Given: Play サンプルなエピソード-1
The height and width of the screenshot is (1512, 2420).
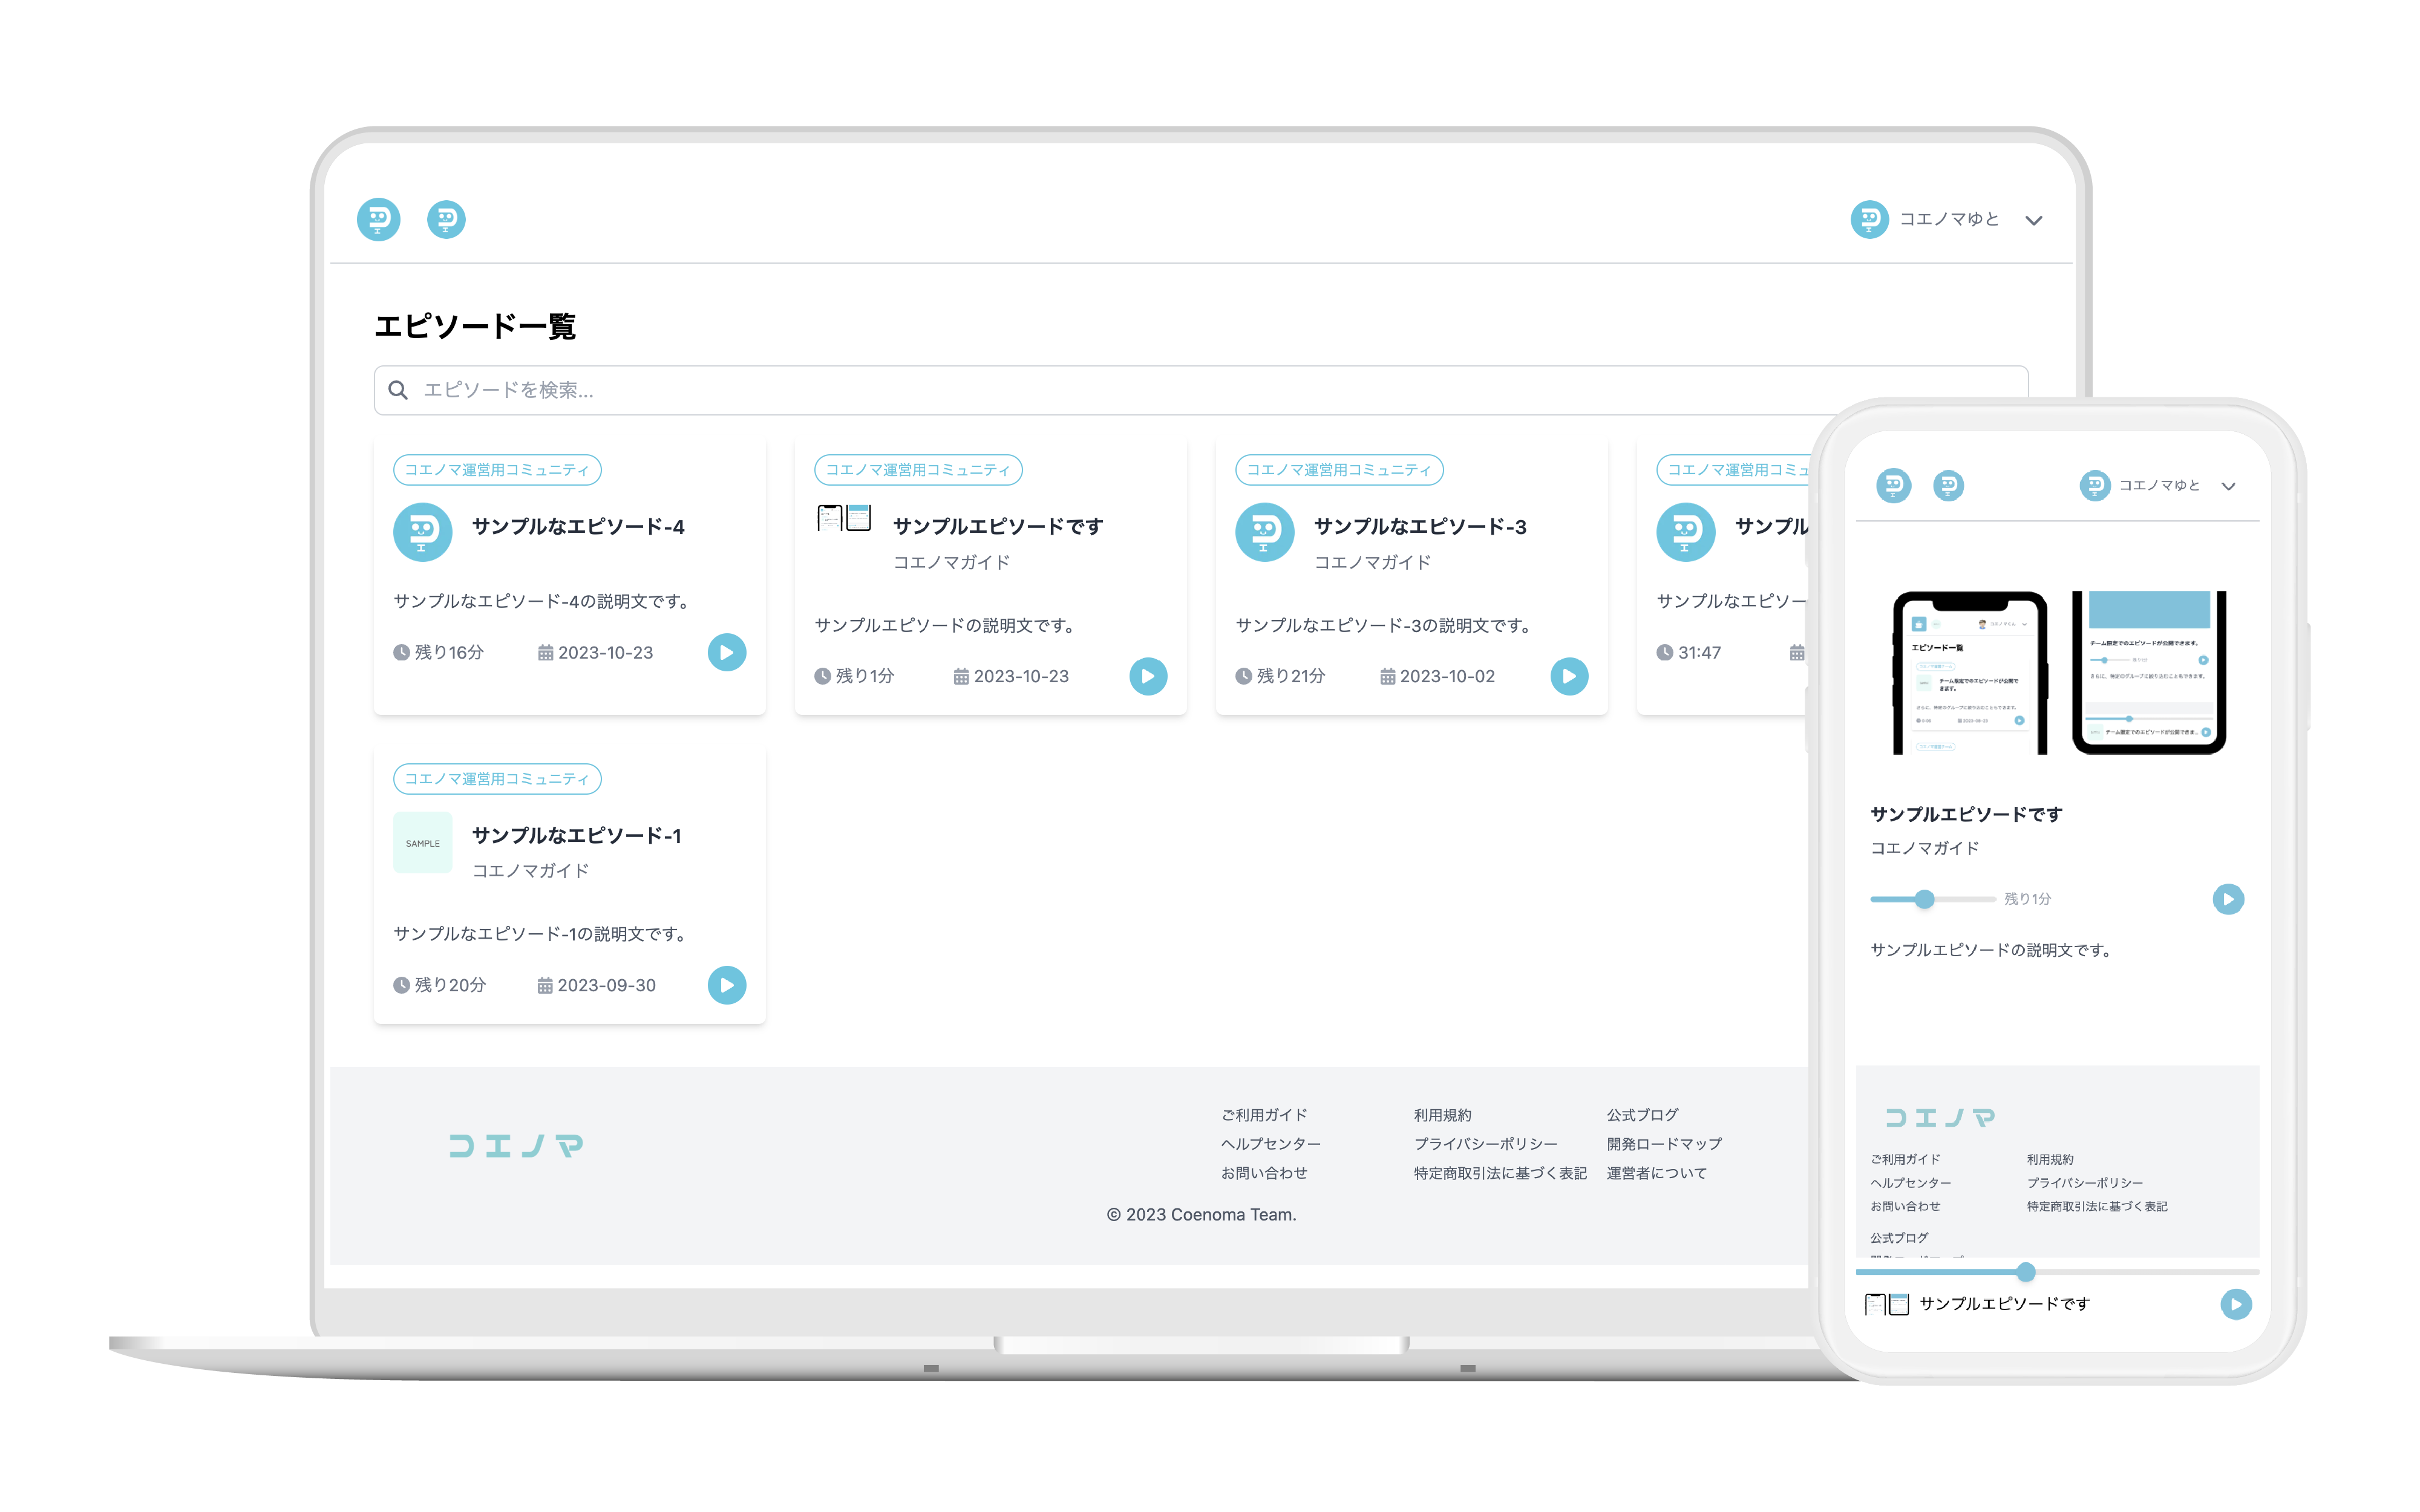Looking at the screenshot, I should click(727, 985).
